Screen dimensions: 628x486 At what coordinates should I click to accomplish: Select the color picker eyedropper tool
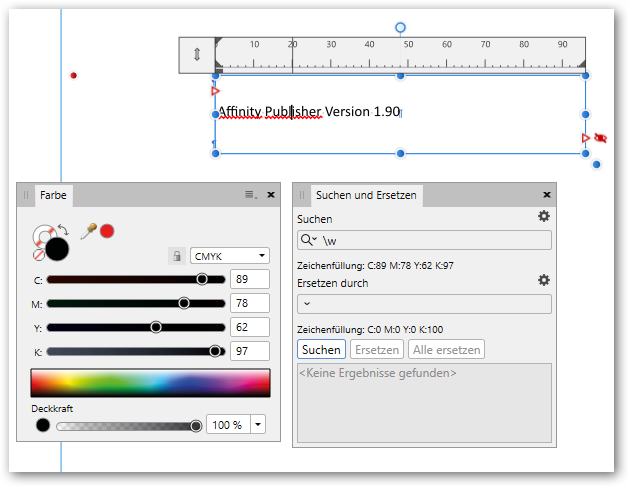tap(89, 231)
